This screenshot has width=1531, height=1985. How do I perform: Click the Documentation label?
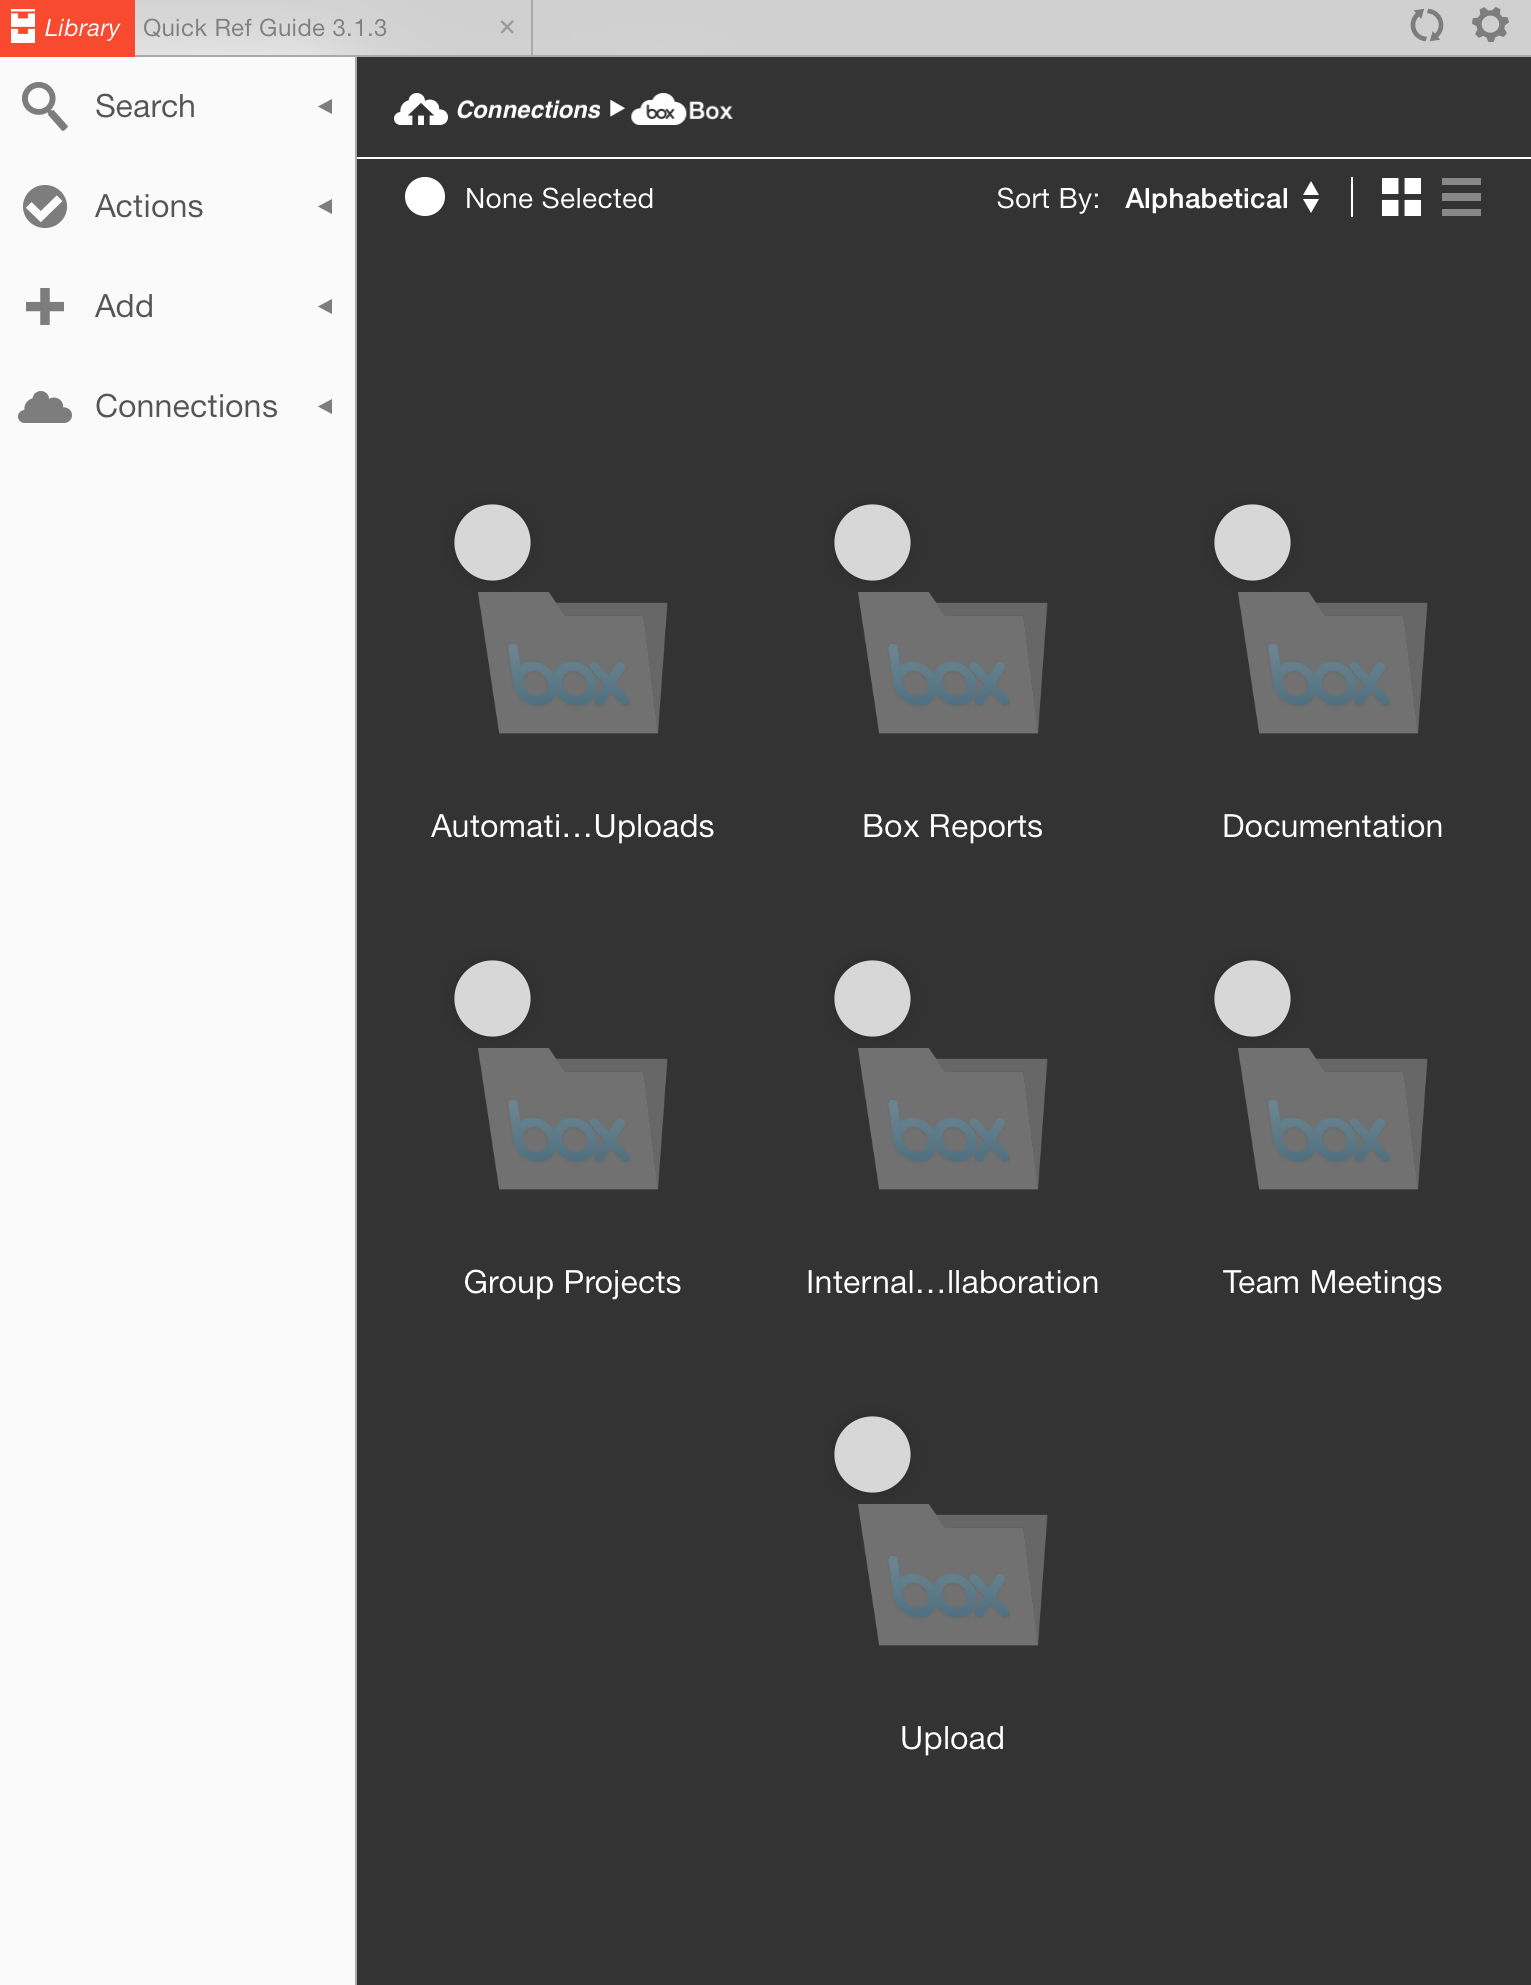1332,826
